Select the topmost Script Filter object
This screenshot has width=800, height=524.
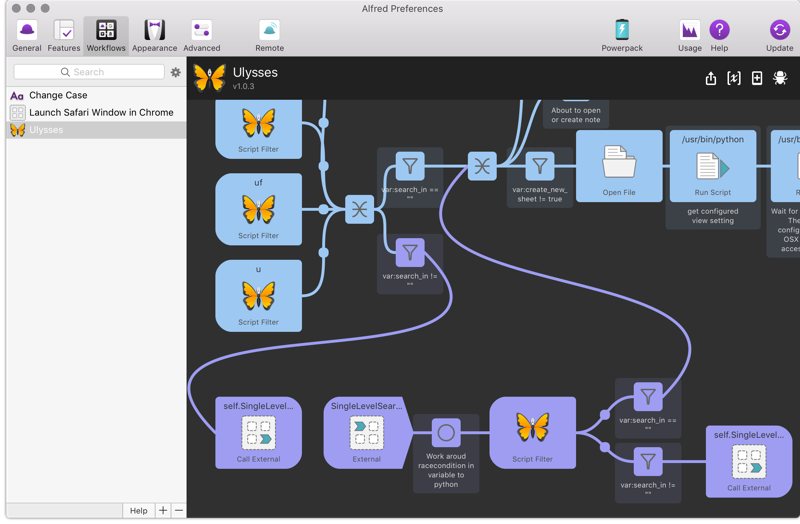click(x=258, y=129)
